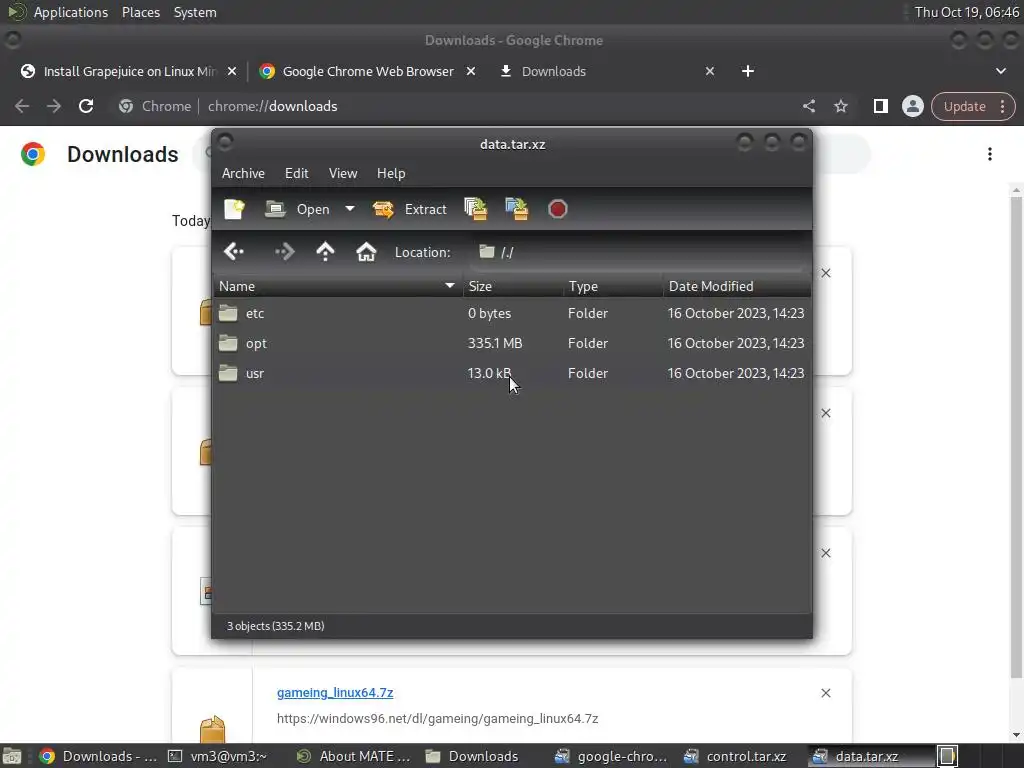Image resolution: width=1024 pixels, height=768 pixels.
Task: Sort by Date Modified column header
Action: pos(737,286)
